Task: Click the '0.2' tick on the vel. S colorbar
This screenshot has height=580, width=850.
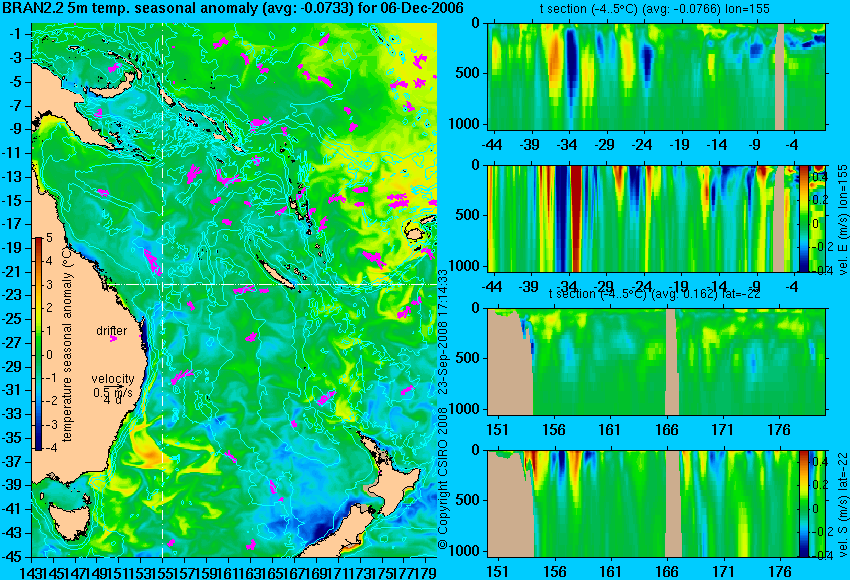Action: [819, 485]
